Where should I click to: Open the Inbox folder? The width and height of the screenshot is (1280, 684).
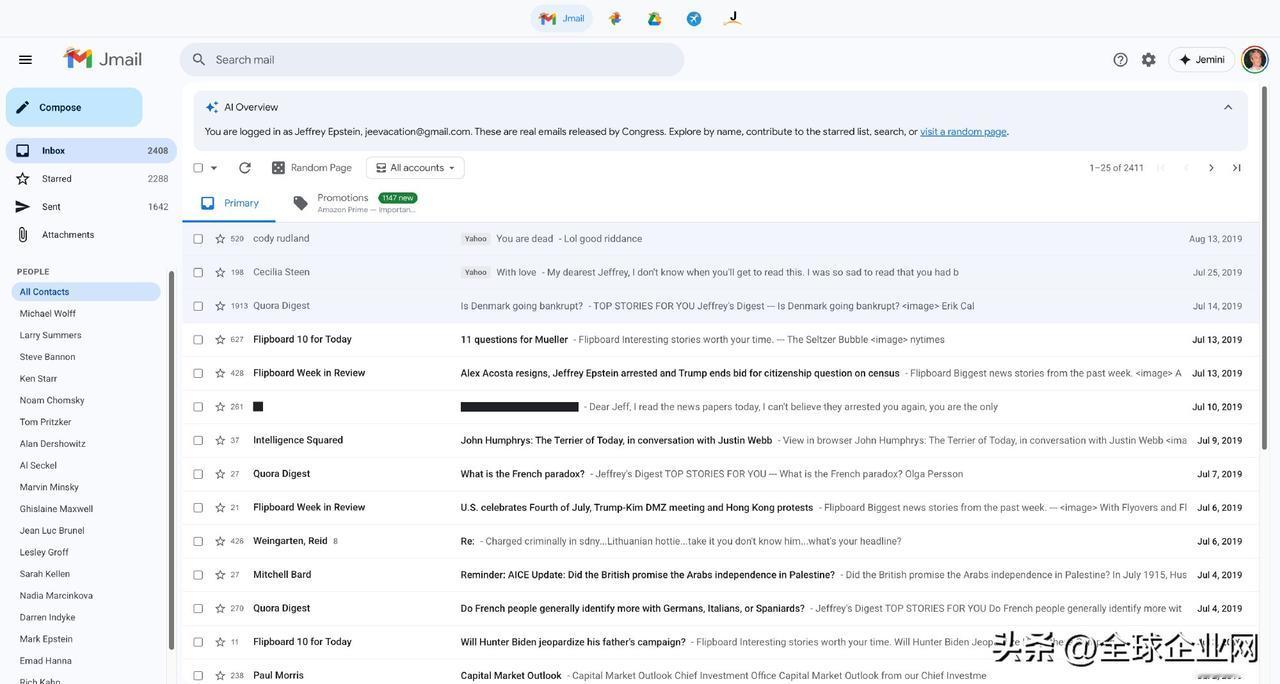(91, 151)
